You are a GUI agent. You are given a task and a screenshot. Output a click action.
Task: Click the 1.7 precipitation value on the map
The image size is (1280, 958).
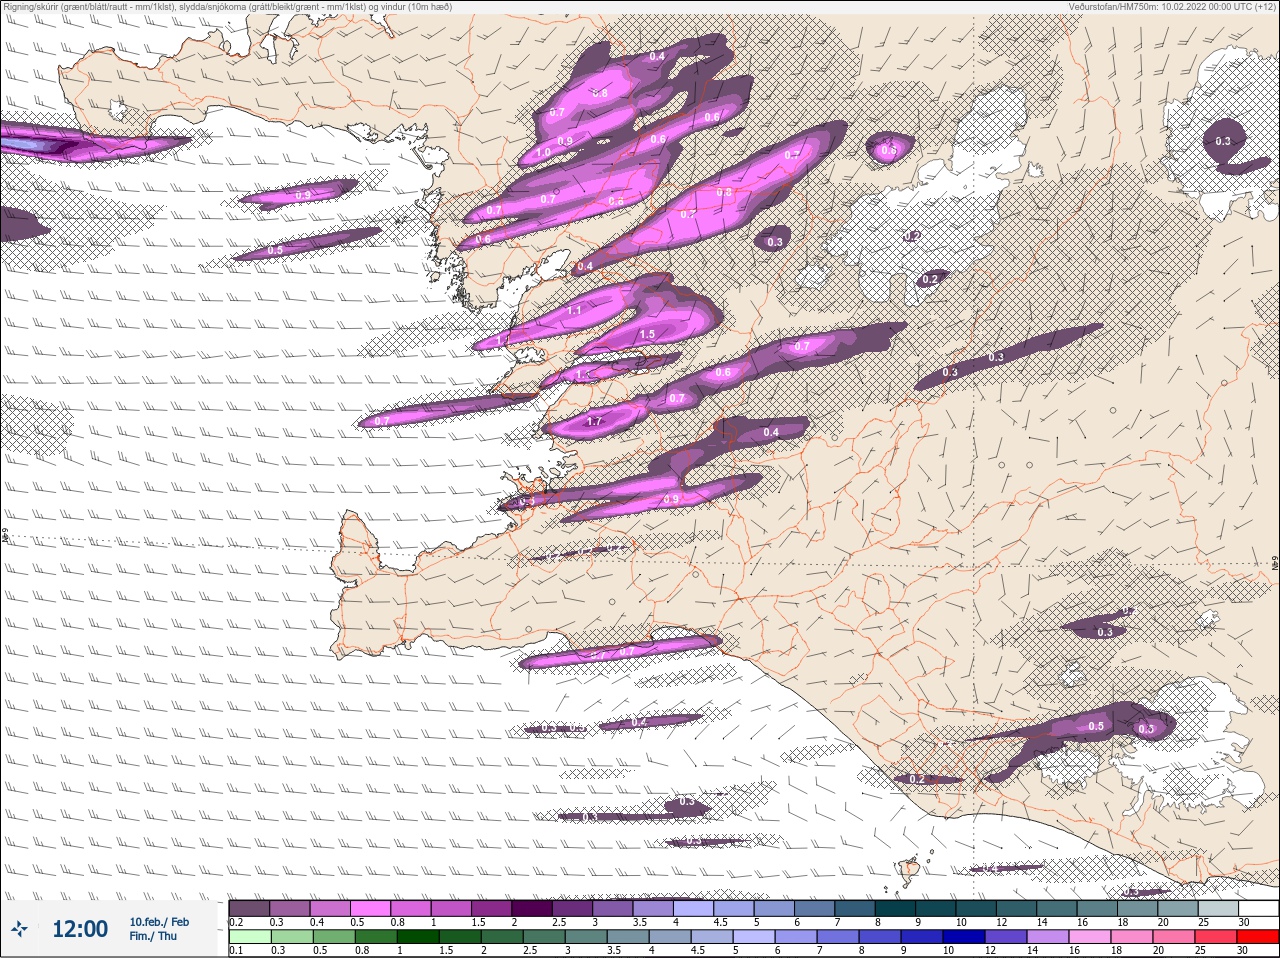594,422
